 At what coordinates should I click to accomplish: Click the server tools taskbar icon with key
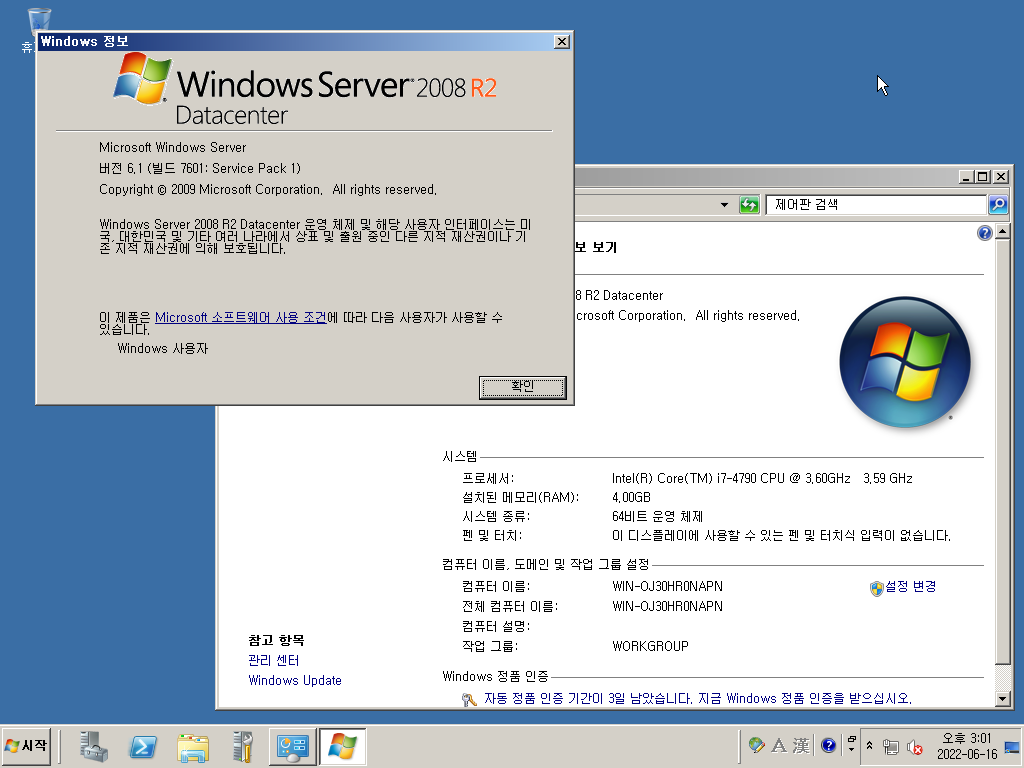coord(242,746)
